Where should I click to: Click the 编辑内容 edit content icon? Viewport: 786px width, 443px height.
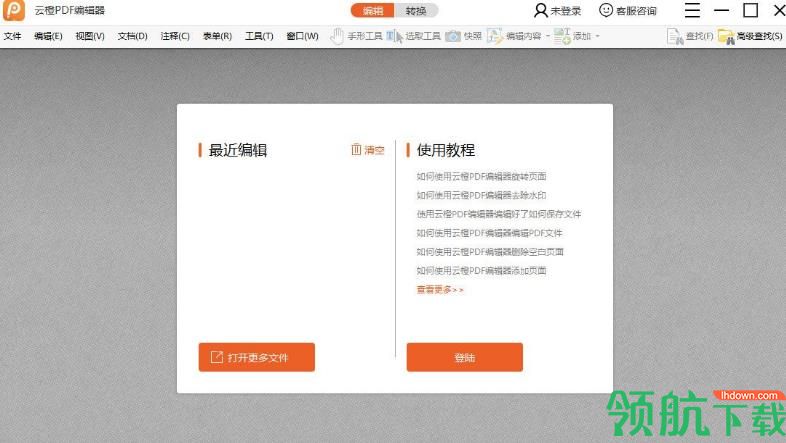[494, 36]
